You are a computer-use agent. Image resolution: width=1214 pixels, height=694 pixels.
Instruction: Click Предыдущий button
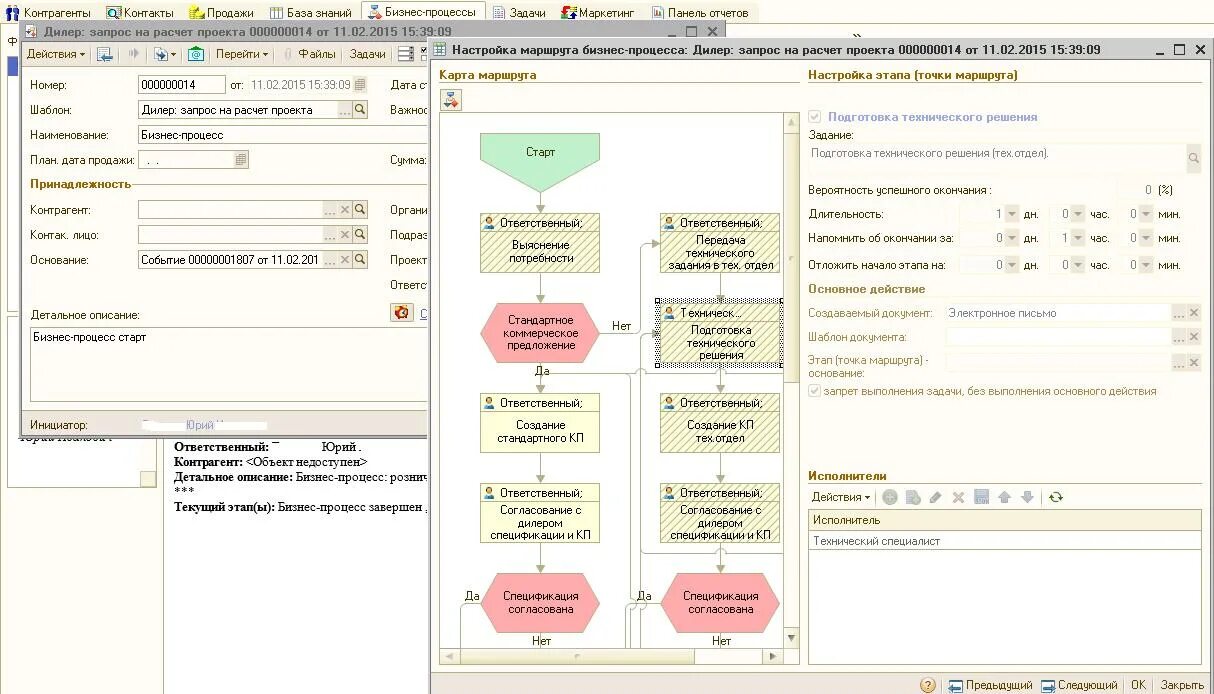click(x=990, y=685)
